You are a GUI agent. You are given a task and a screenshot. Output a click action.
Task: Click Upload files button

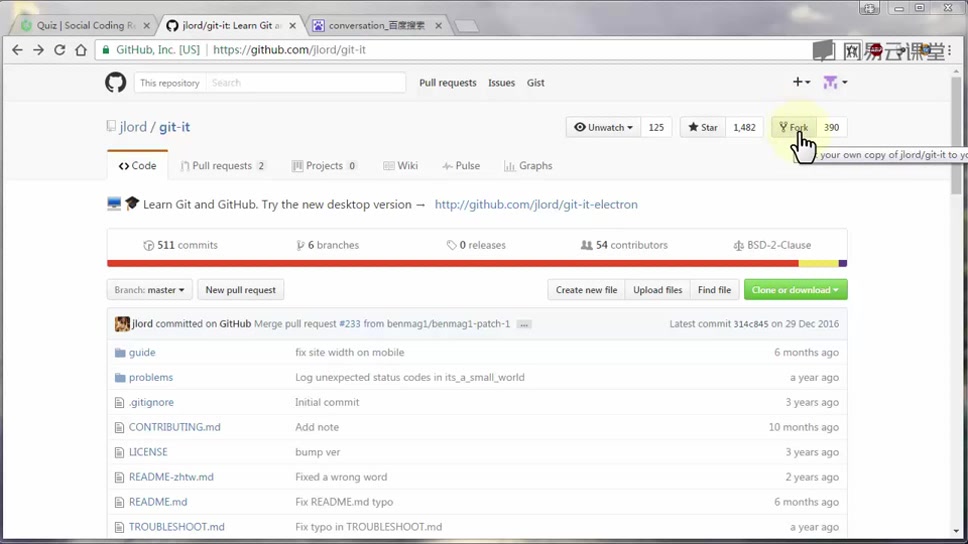pos(657,290)
